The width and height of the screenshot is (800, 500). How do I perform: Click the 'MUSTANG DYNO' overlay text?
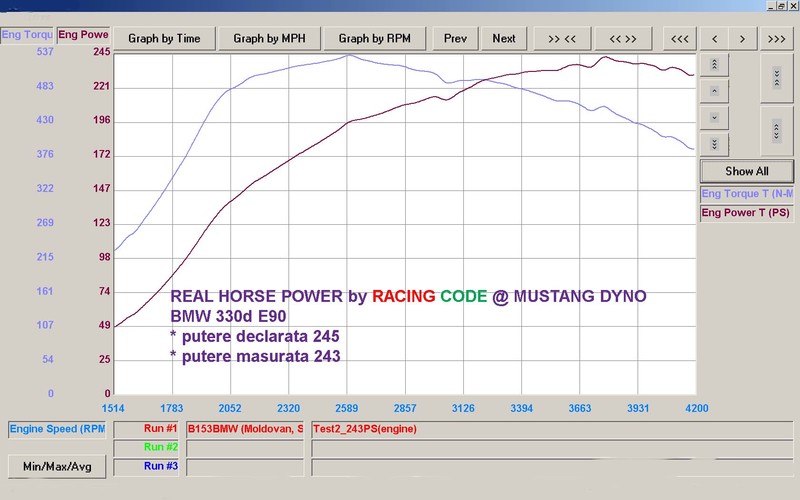tap(580, 296)
